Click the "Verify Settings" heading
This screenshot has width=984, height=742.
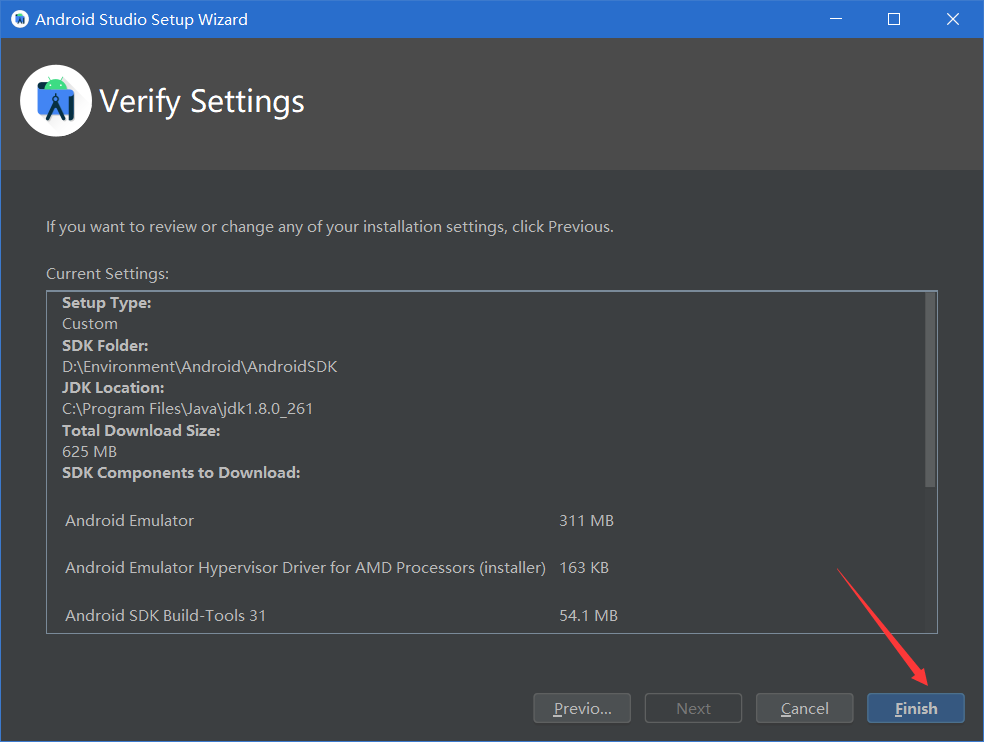coord(202,101)
